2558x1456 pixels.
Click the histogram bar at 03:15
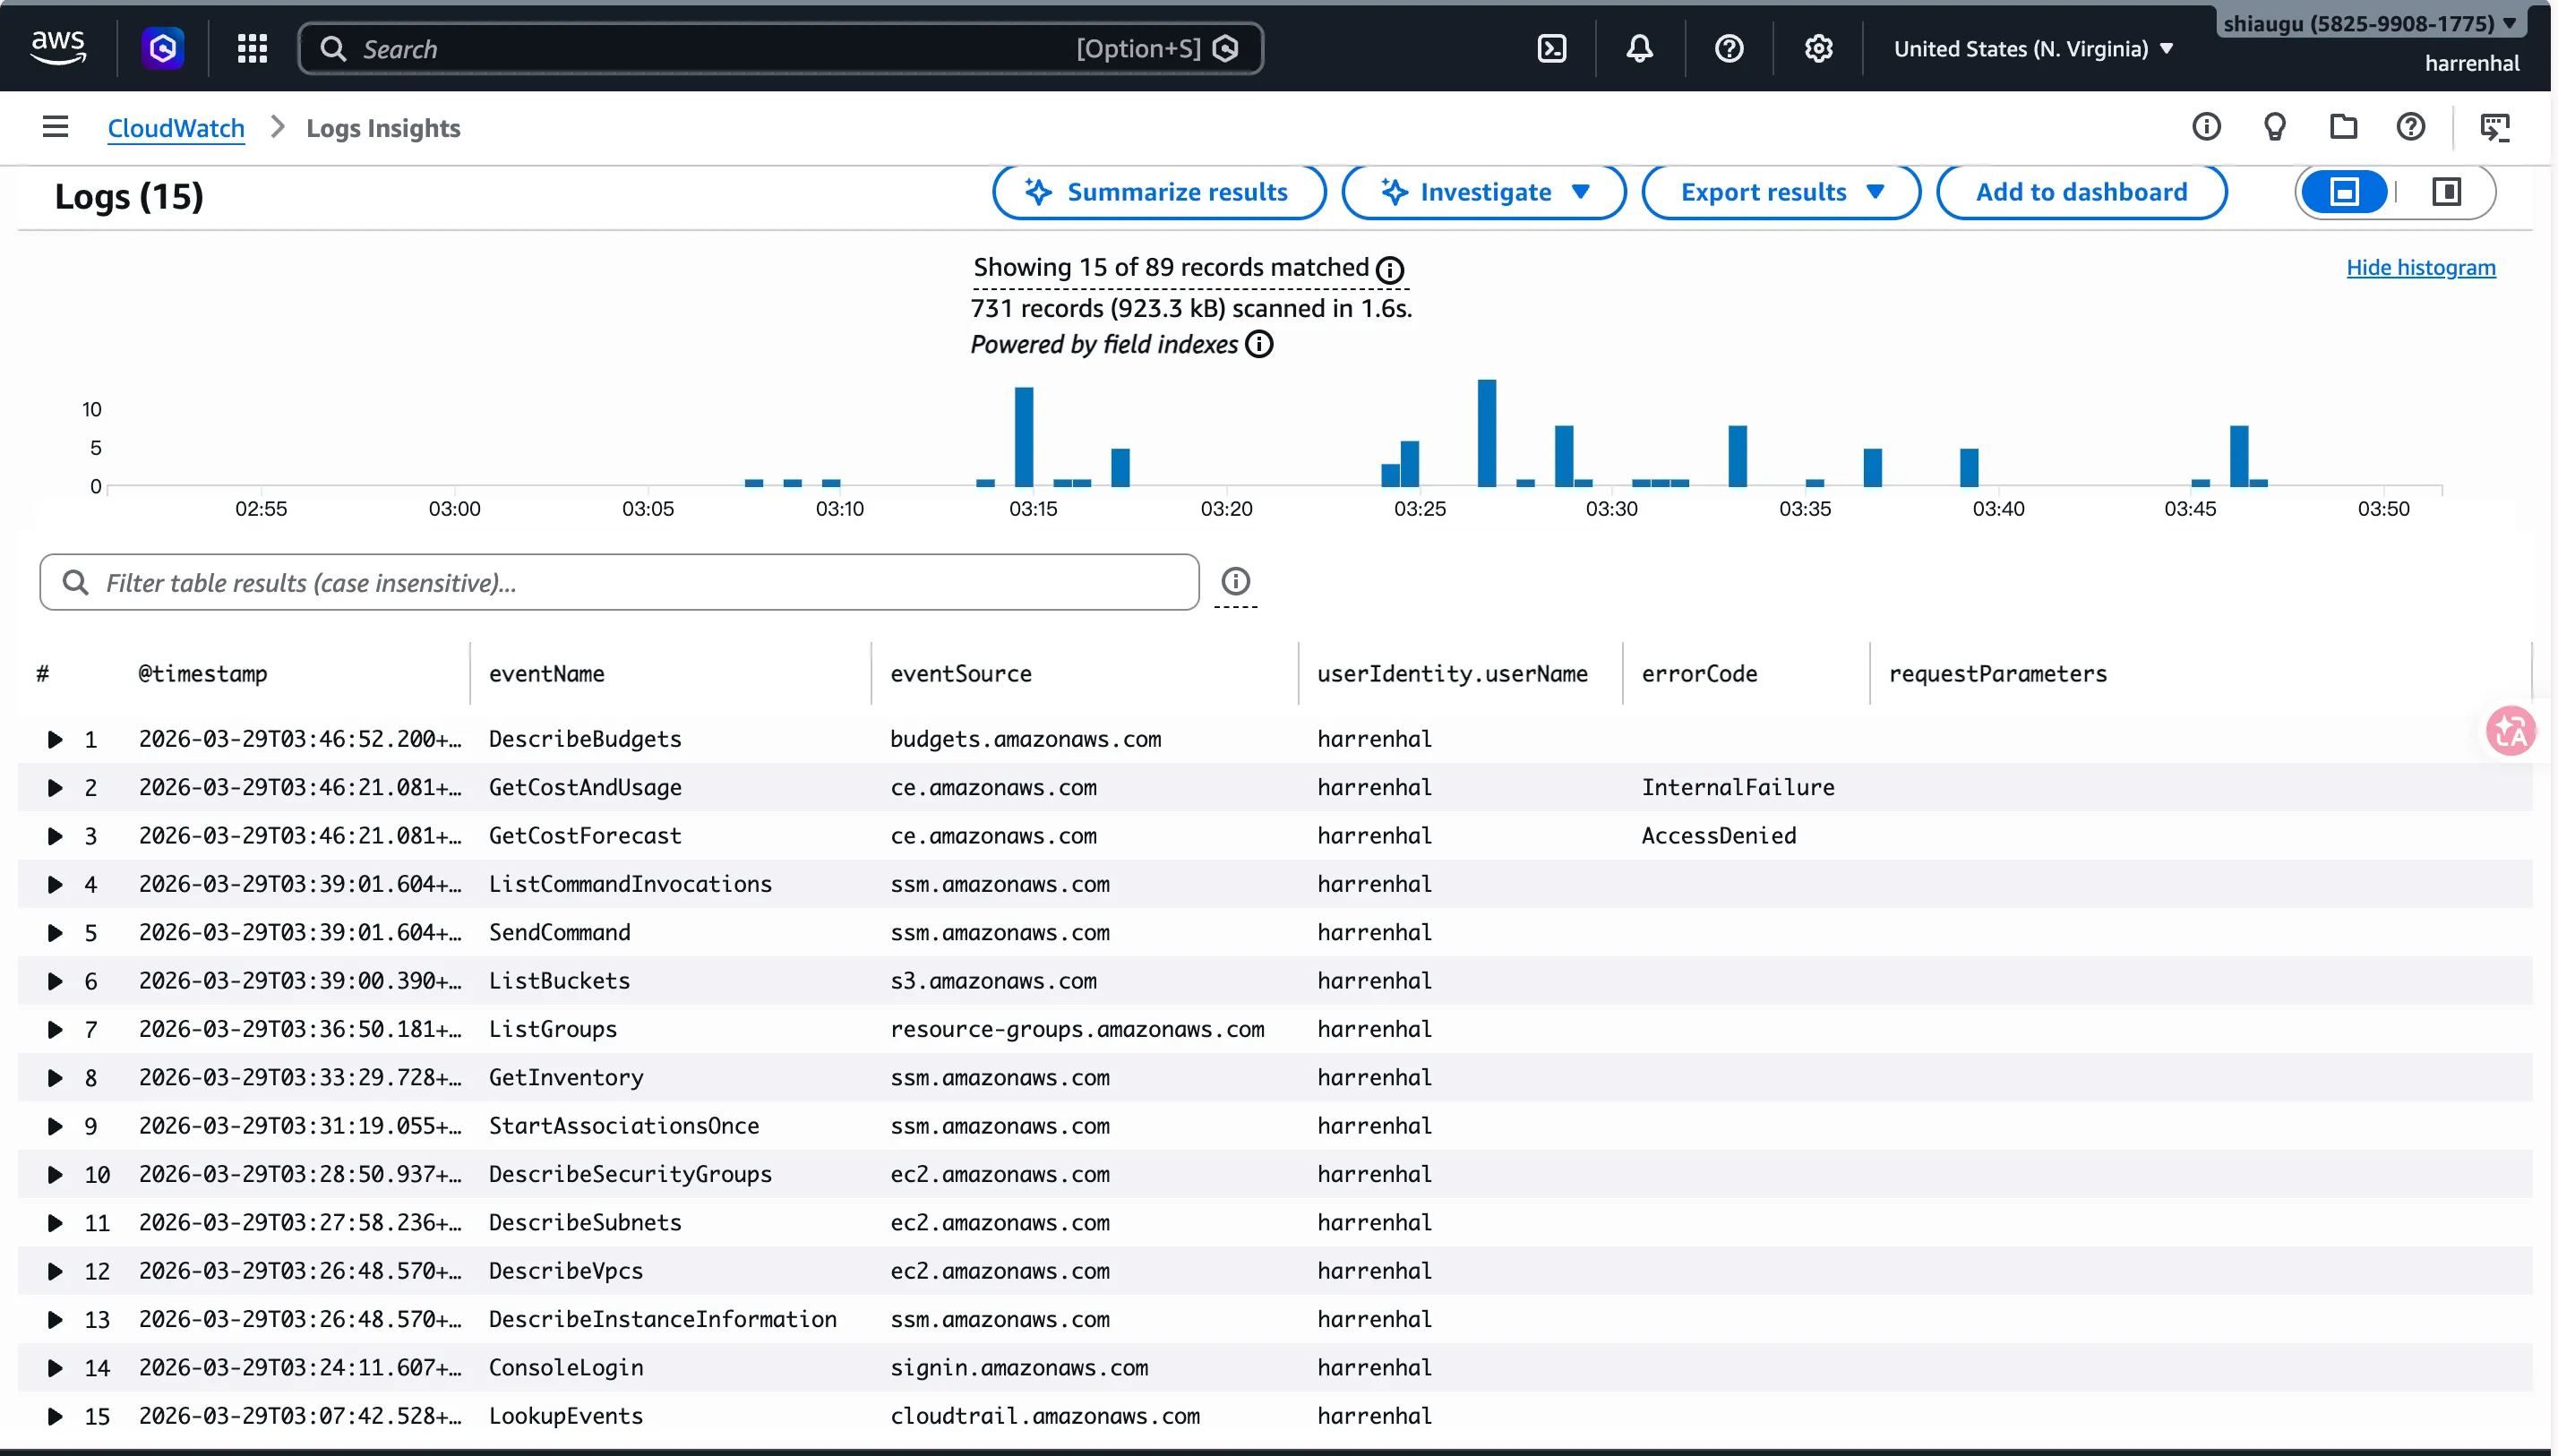[1023, 437]
